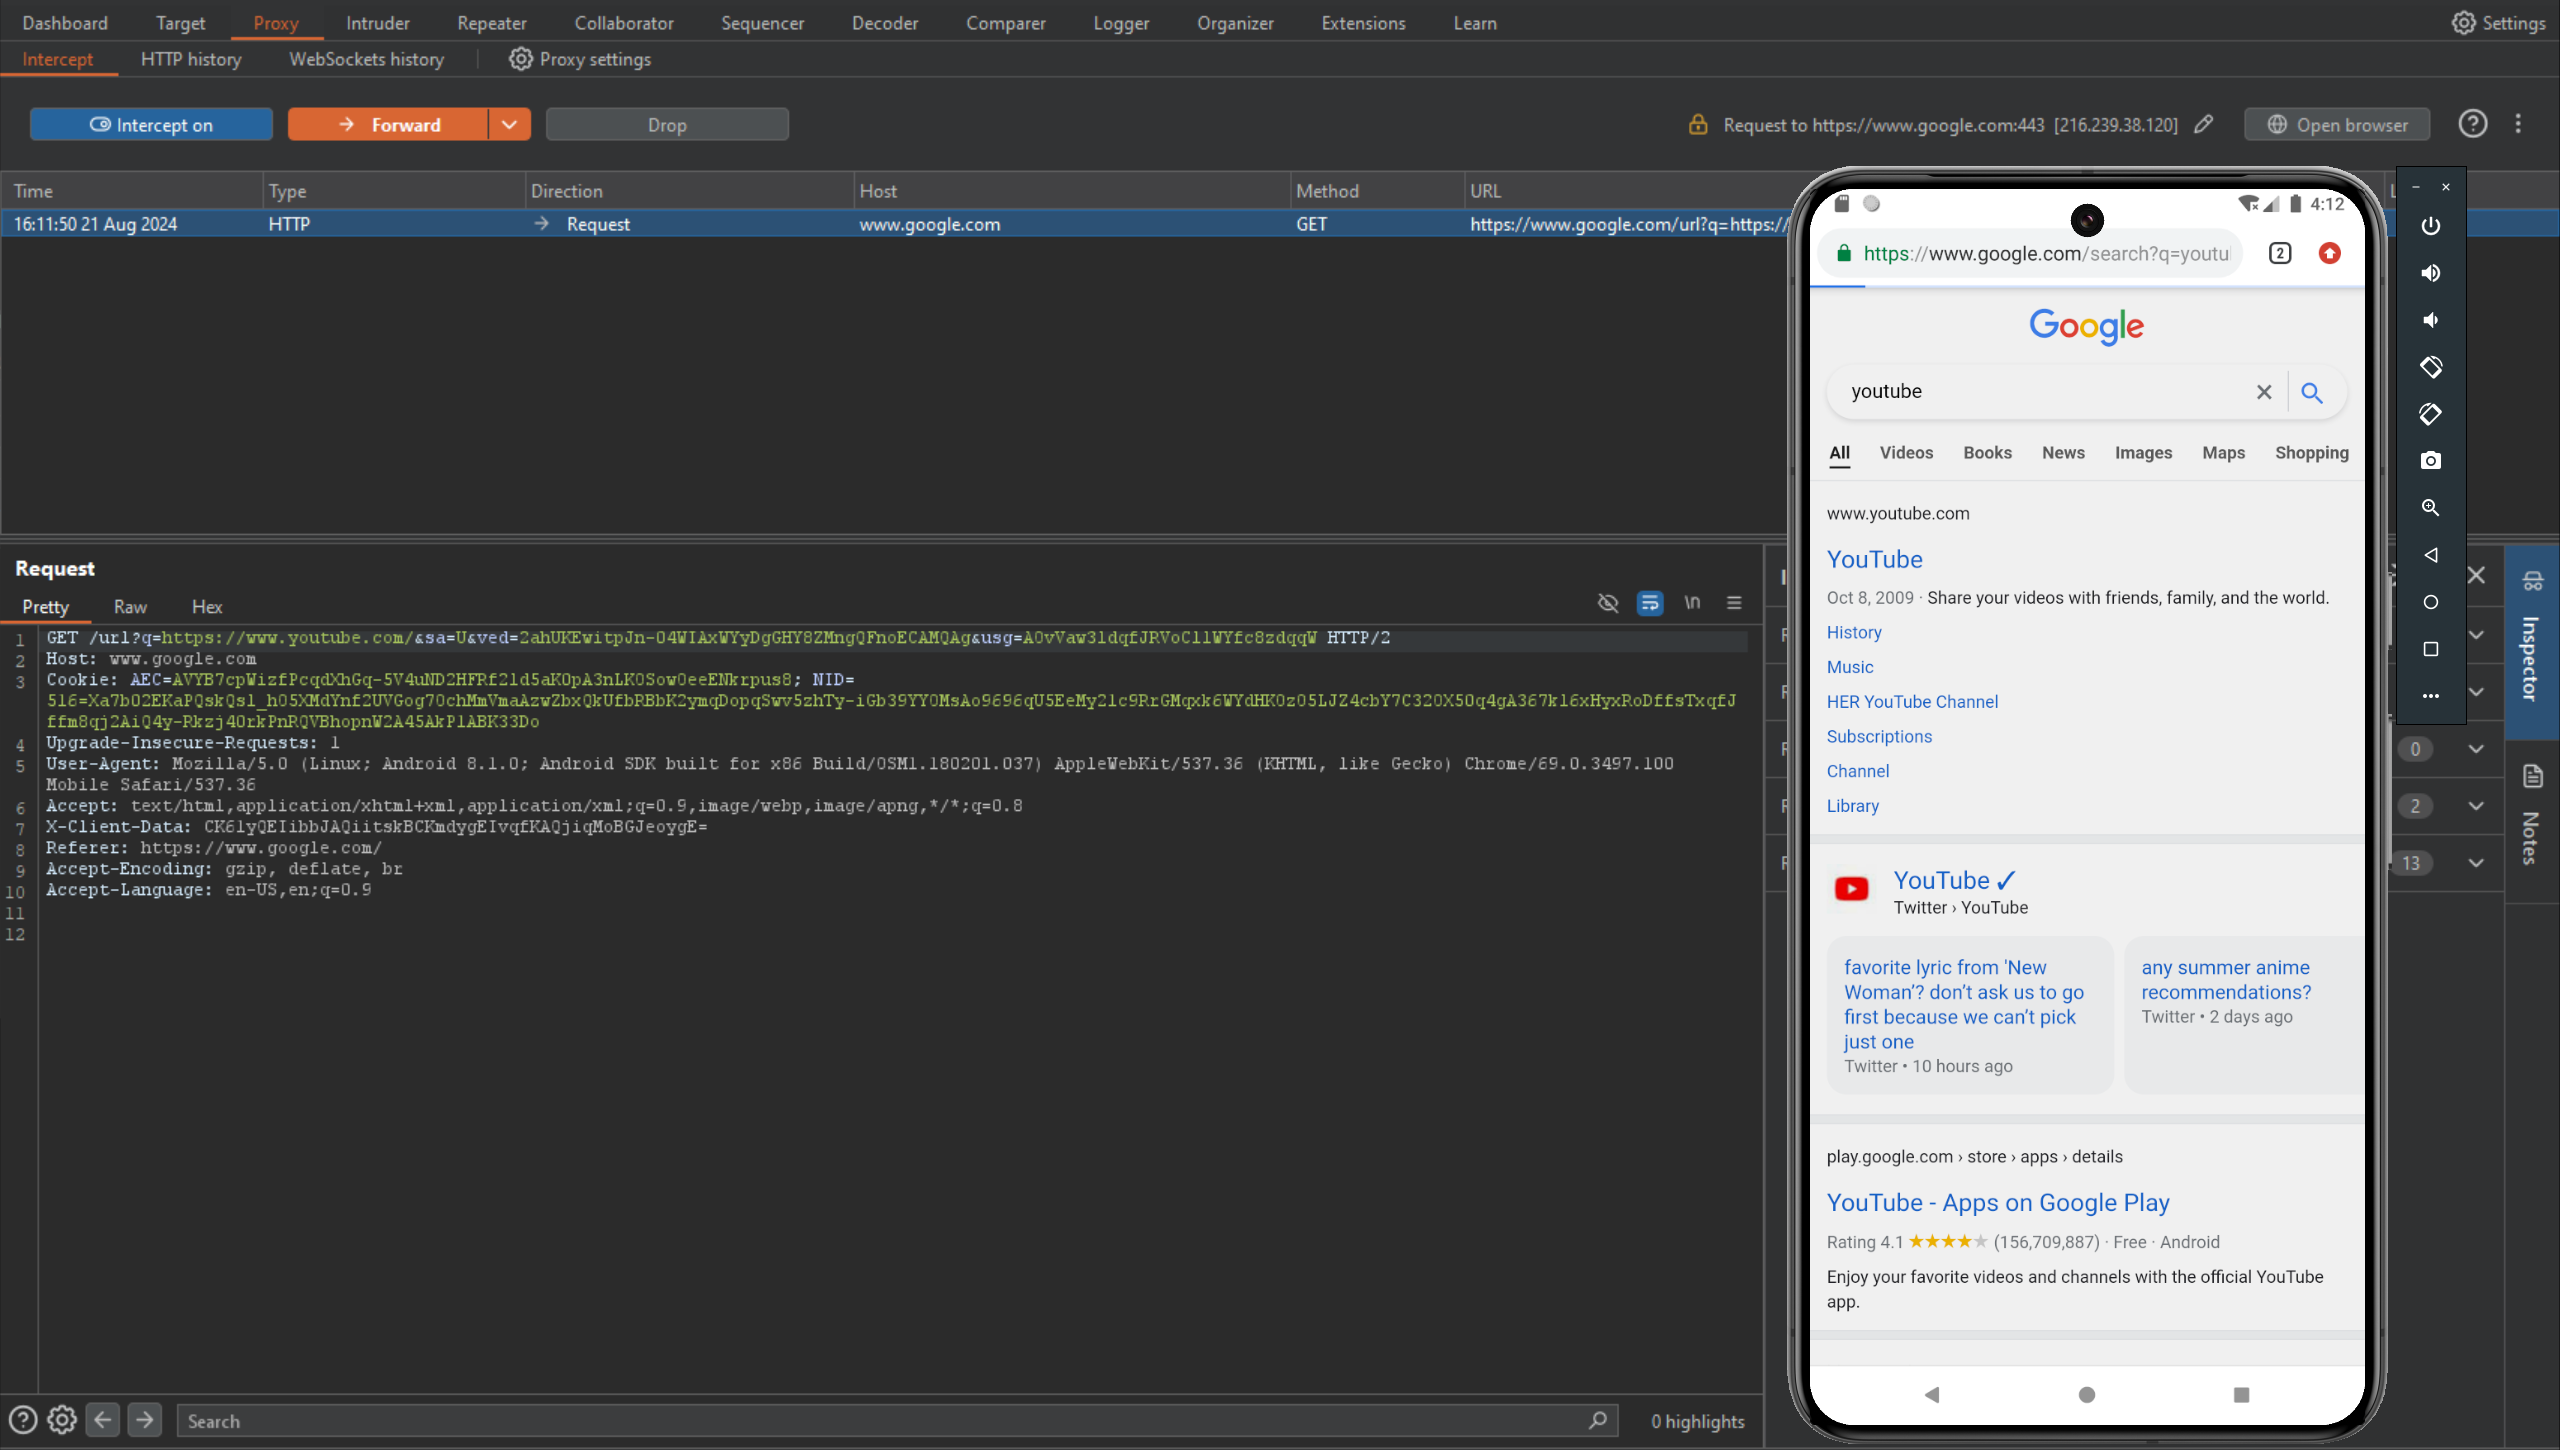This screenshot has height=1450, width=2560.
Task: Open the Repeater tab
Action: click(x=491, y=23)
